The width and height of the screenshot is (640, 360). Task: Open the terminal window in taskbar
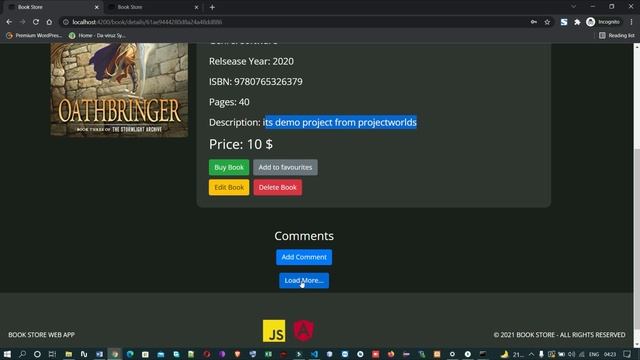pyautogui.click(x=483, y=354)
